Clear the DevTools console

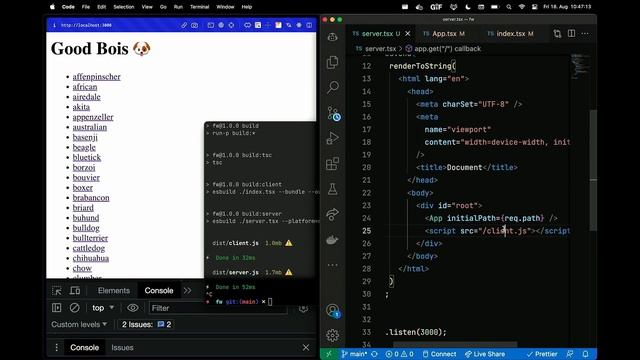74,308
